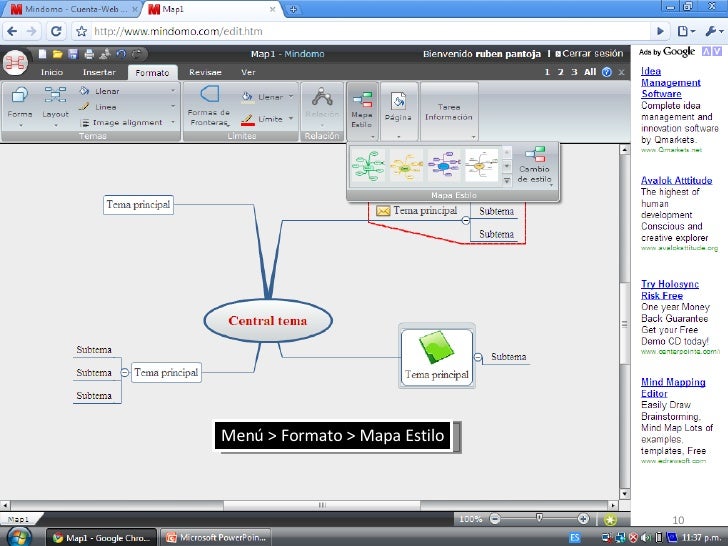The height and width of the screenshot is (546, 728).
Task: Click the Relación icon
Action: point(322,96)
